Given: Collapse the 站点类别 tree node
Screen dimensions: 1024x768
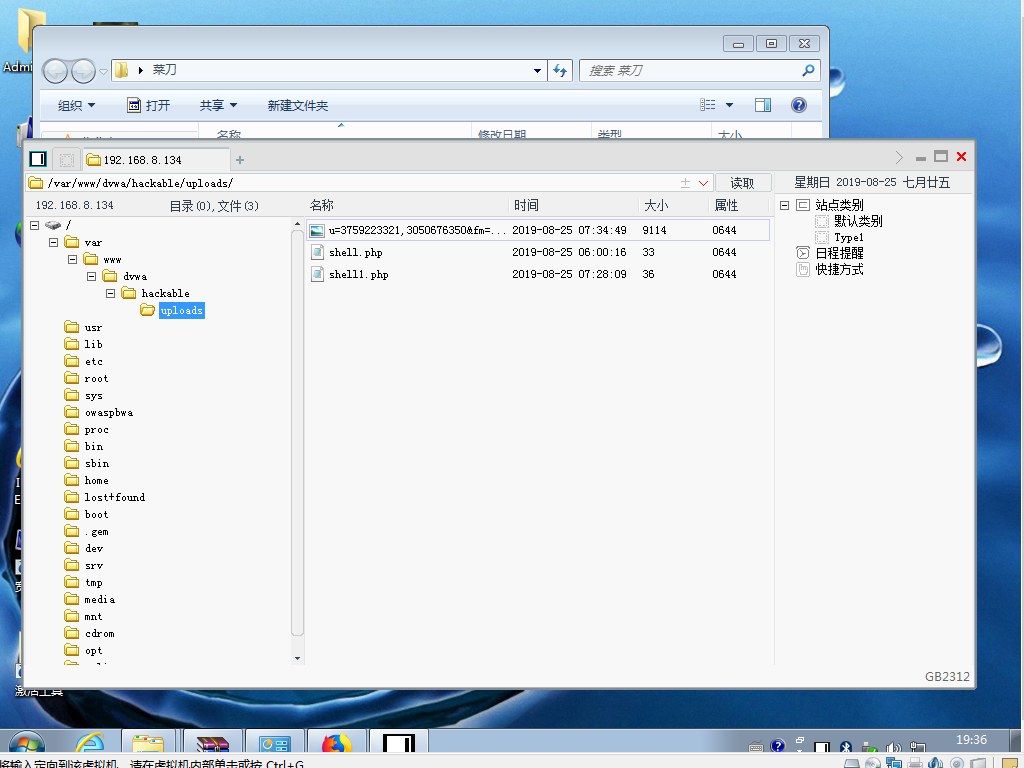Looking at the screenshot, I should 784,205.
